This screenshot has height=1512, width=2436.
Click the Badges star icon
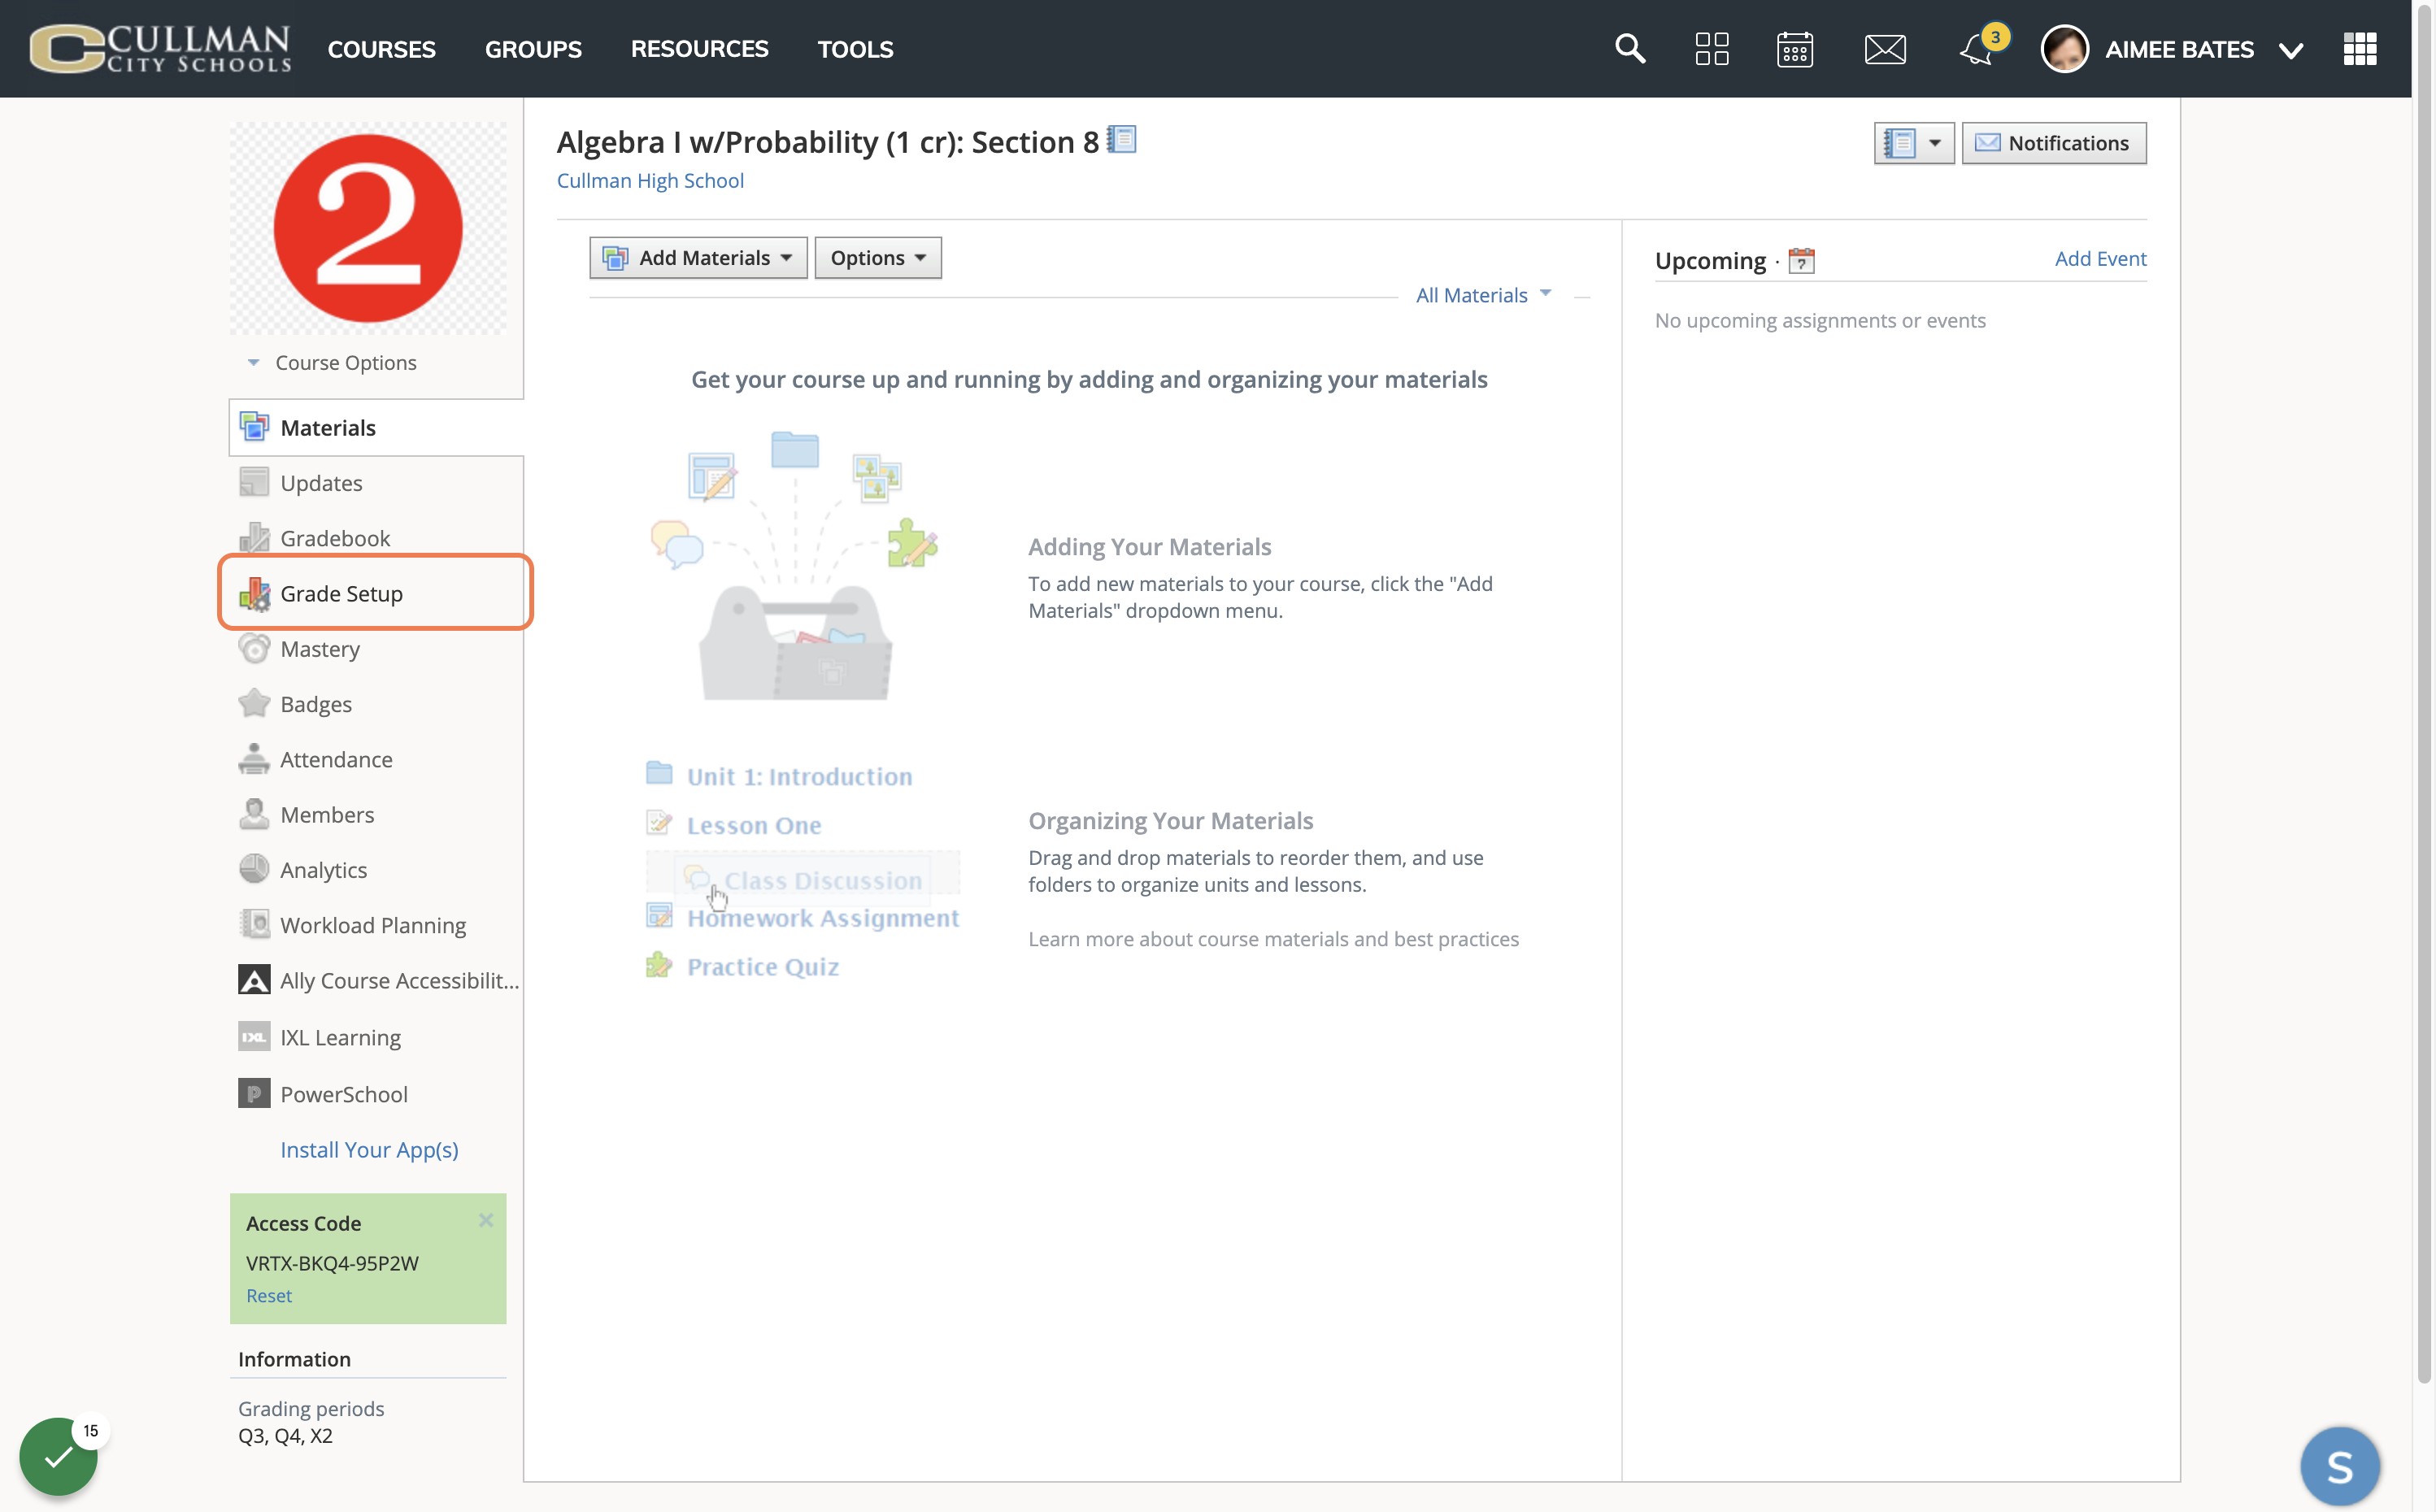(254, 704)
